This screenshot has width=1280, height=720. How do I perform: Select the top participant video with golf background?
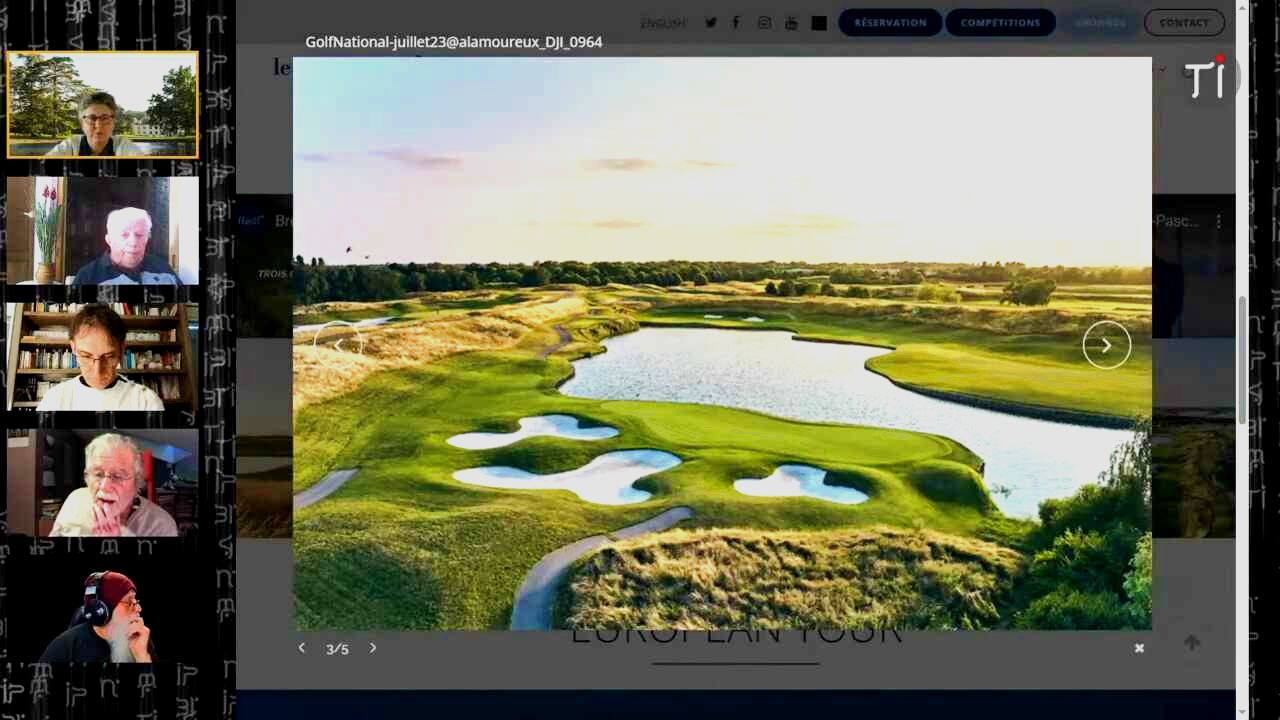pos(103,105)
